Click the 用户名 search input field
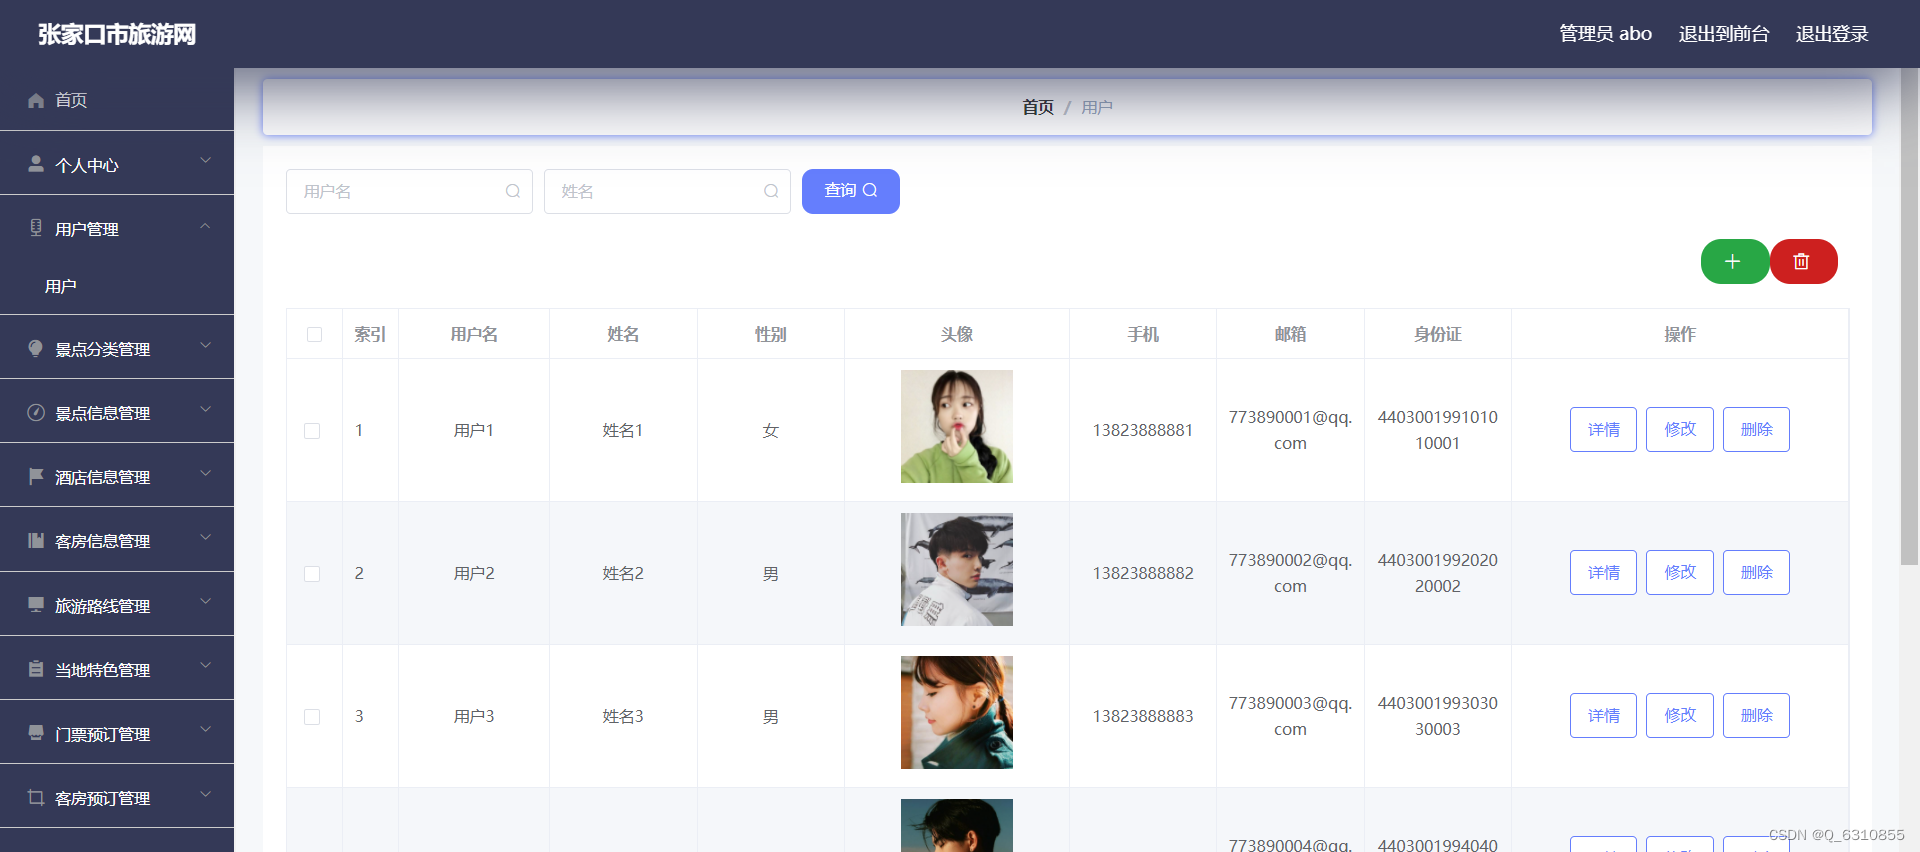 pos(409,191)
